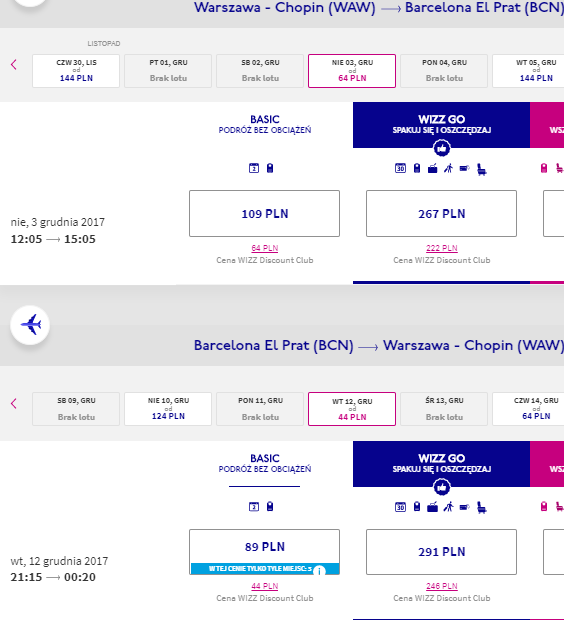The image size is (564, 620).
Task: Show earlier return dates with left chevron
Action: coord(14,403)
